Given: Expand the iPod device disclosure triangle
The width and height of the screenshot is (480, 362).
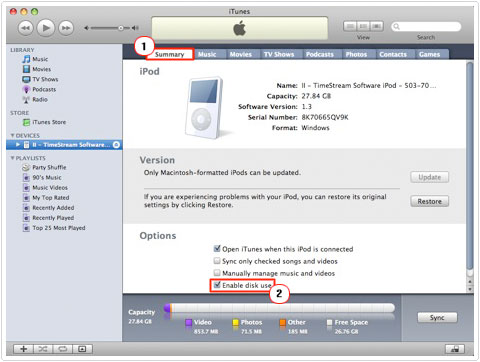Looking at the screenshot, I should pos(18,145).
